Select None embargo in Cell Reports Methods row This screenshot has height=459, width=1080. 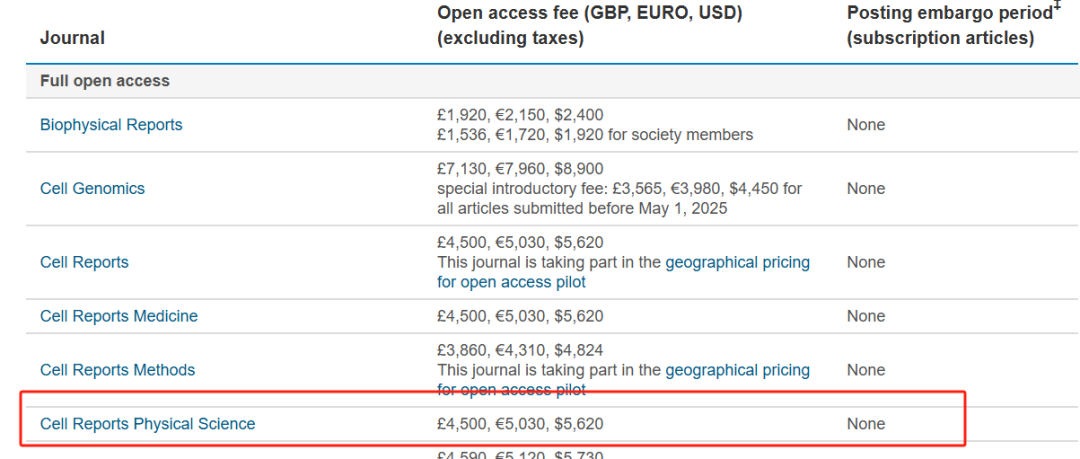coord(866,369)
